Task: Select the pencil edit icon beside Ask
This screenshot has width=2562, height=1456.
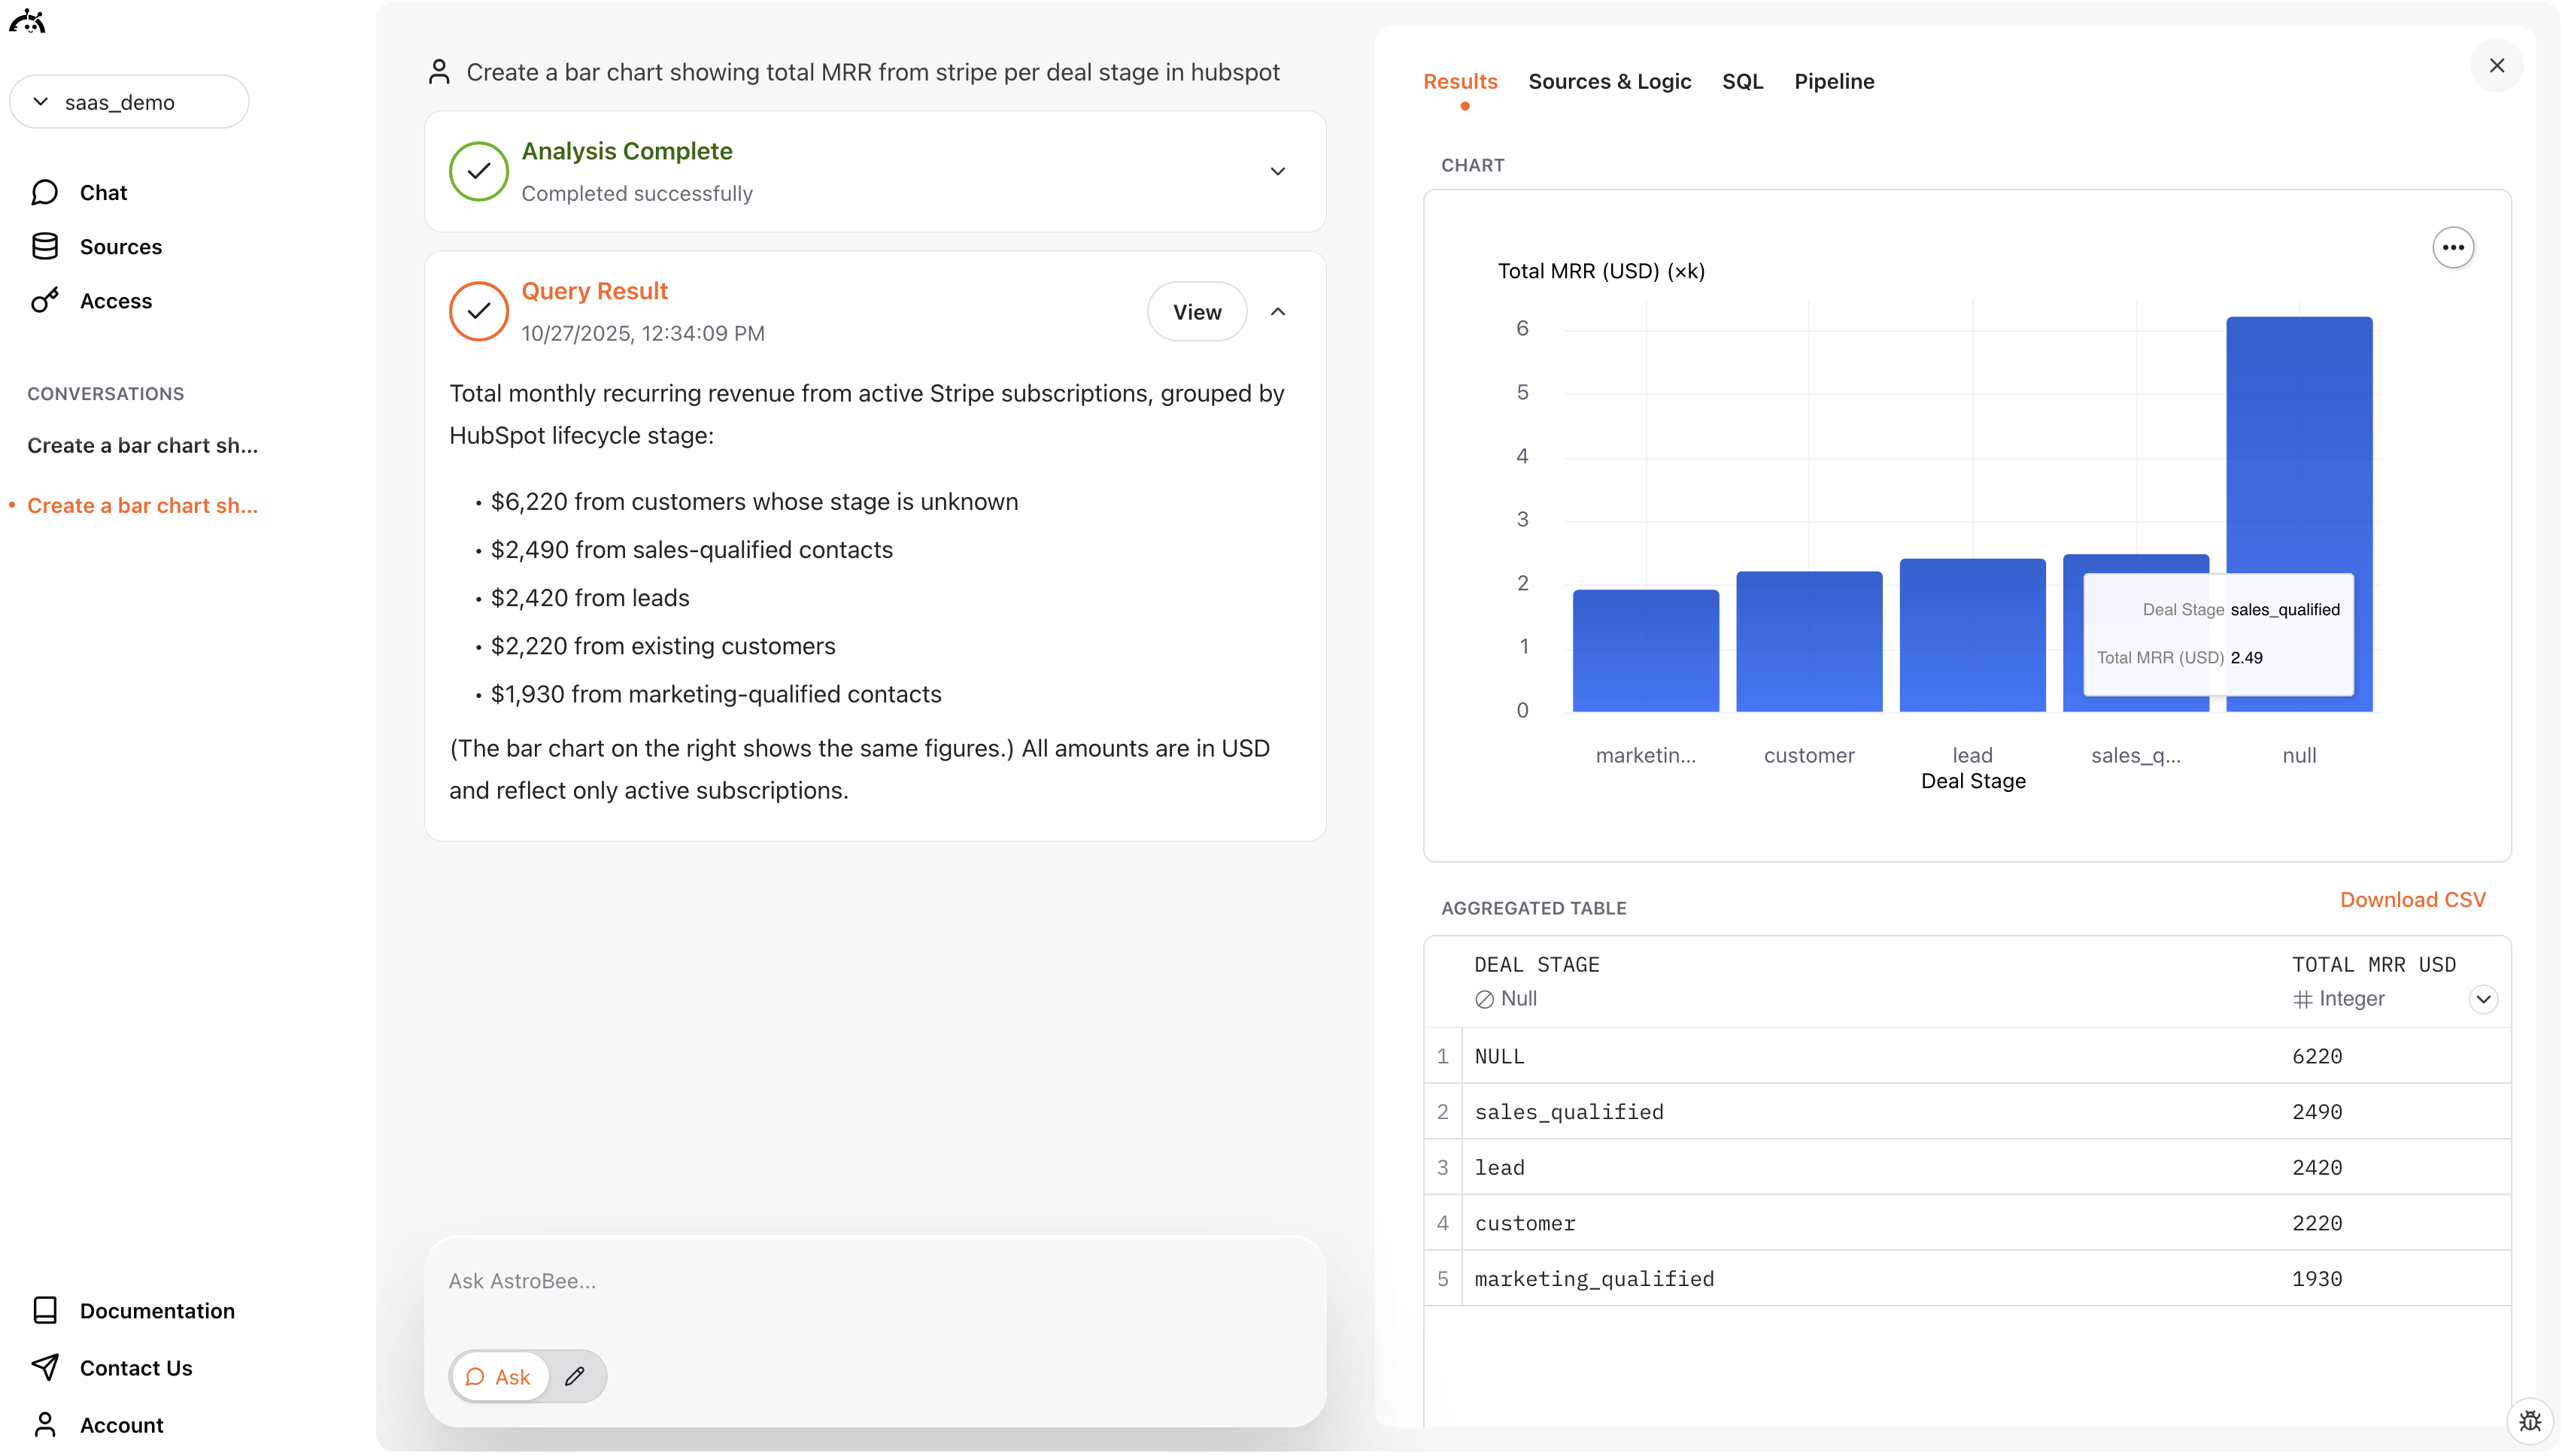Action: pos(575,1376)
